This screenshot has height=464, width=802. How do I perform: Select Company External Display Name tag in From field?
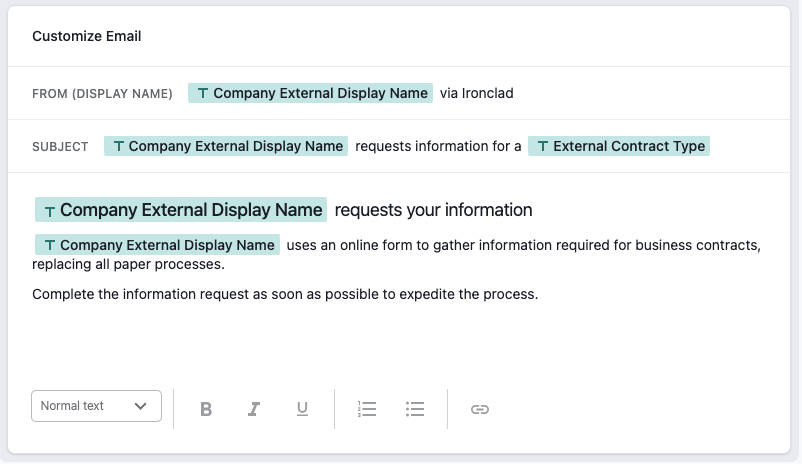tap(310, 93)
